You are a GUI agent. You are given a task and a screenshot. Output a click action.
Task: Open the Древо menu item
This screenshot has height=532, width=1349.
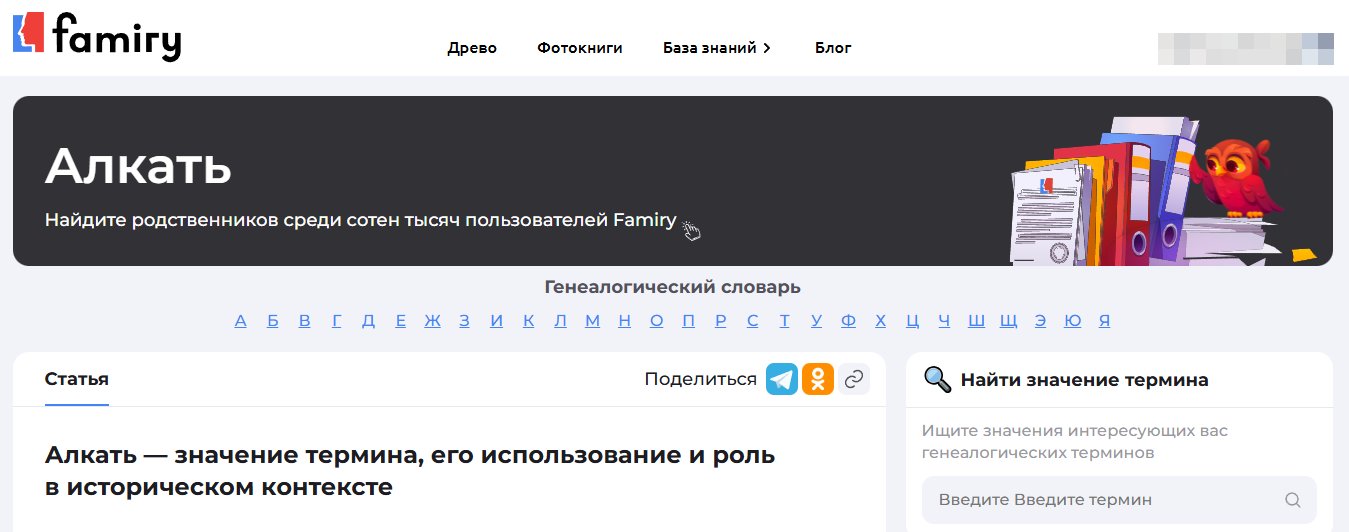pos(472,47)
